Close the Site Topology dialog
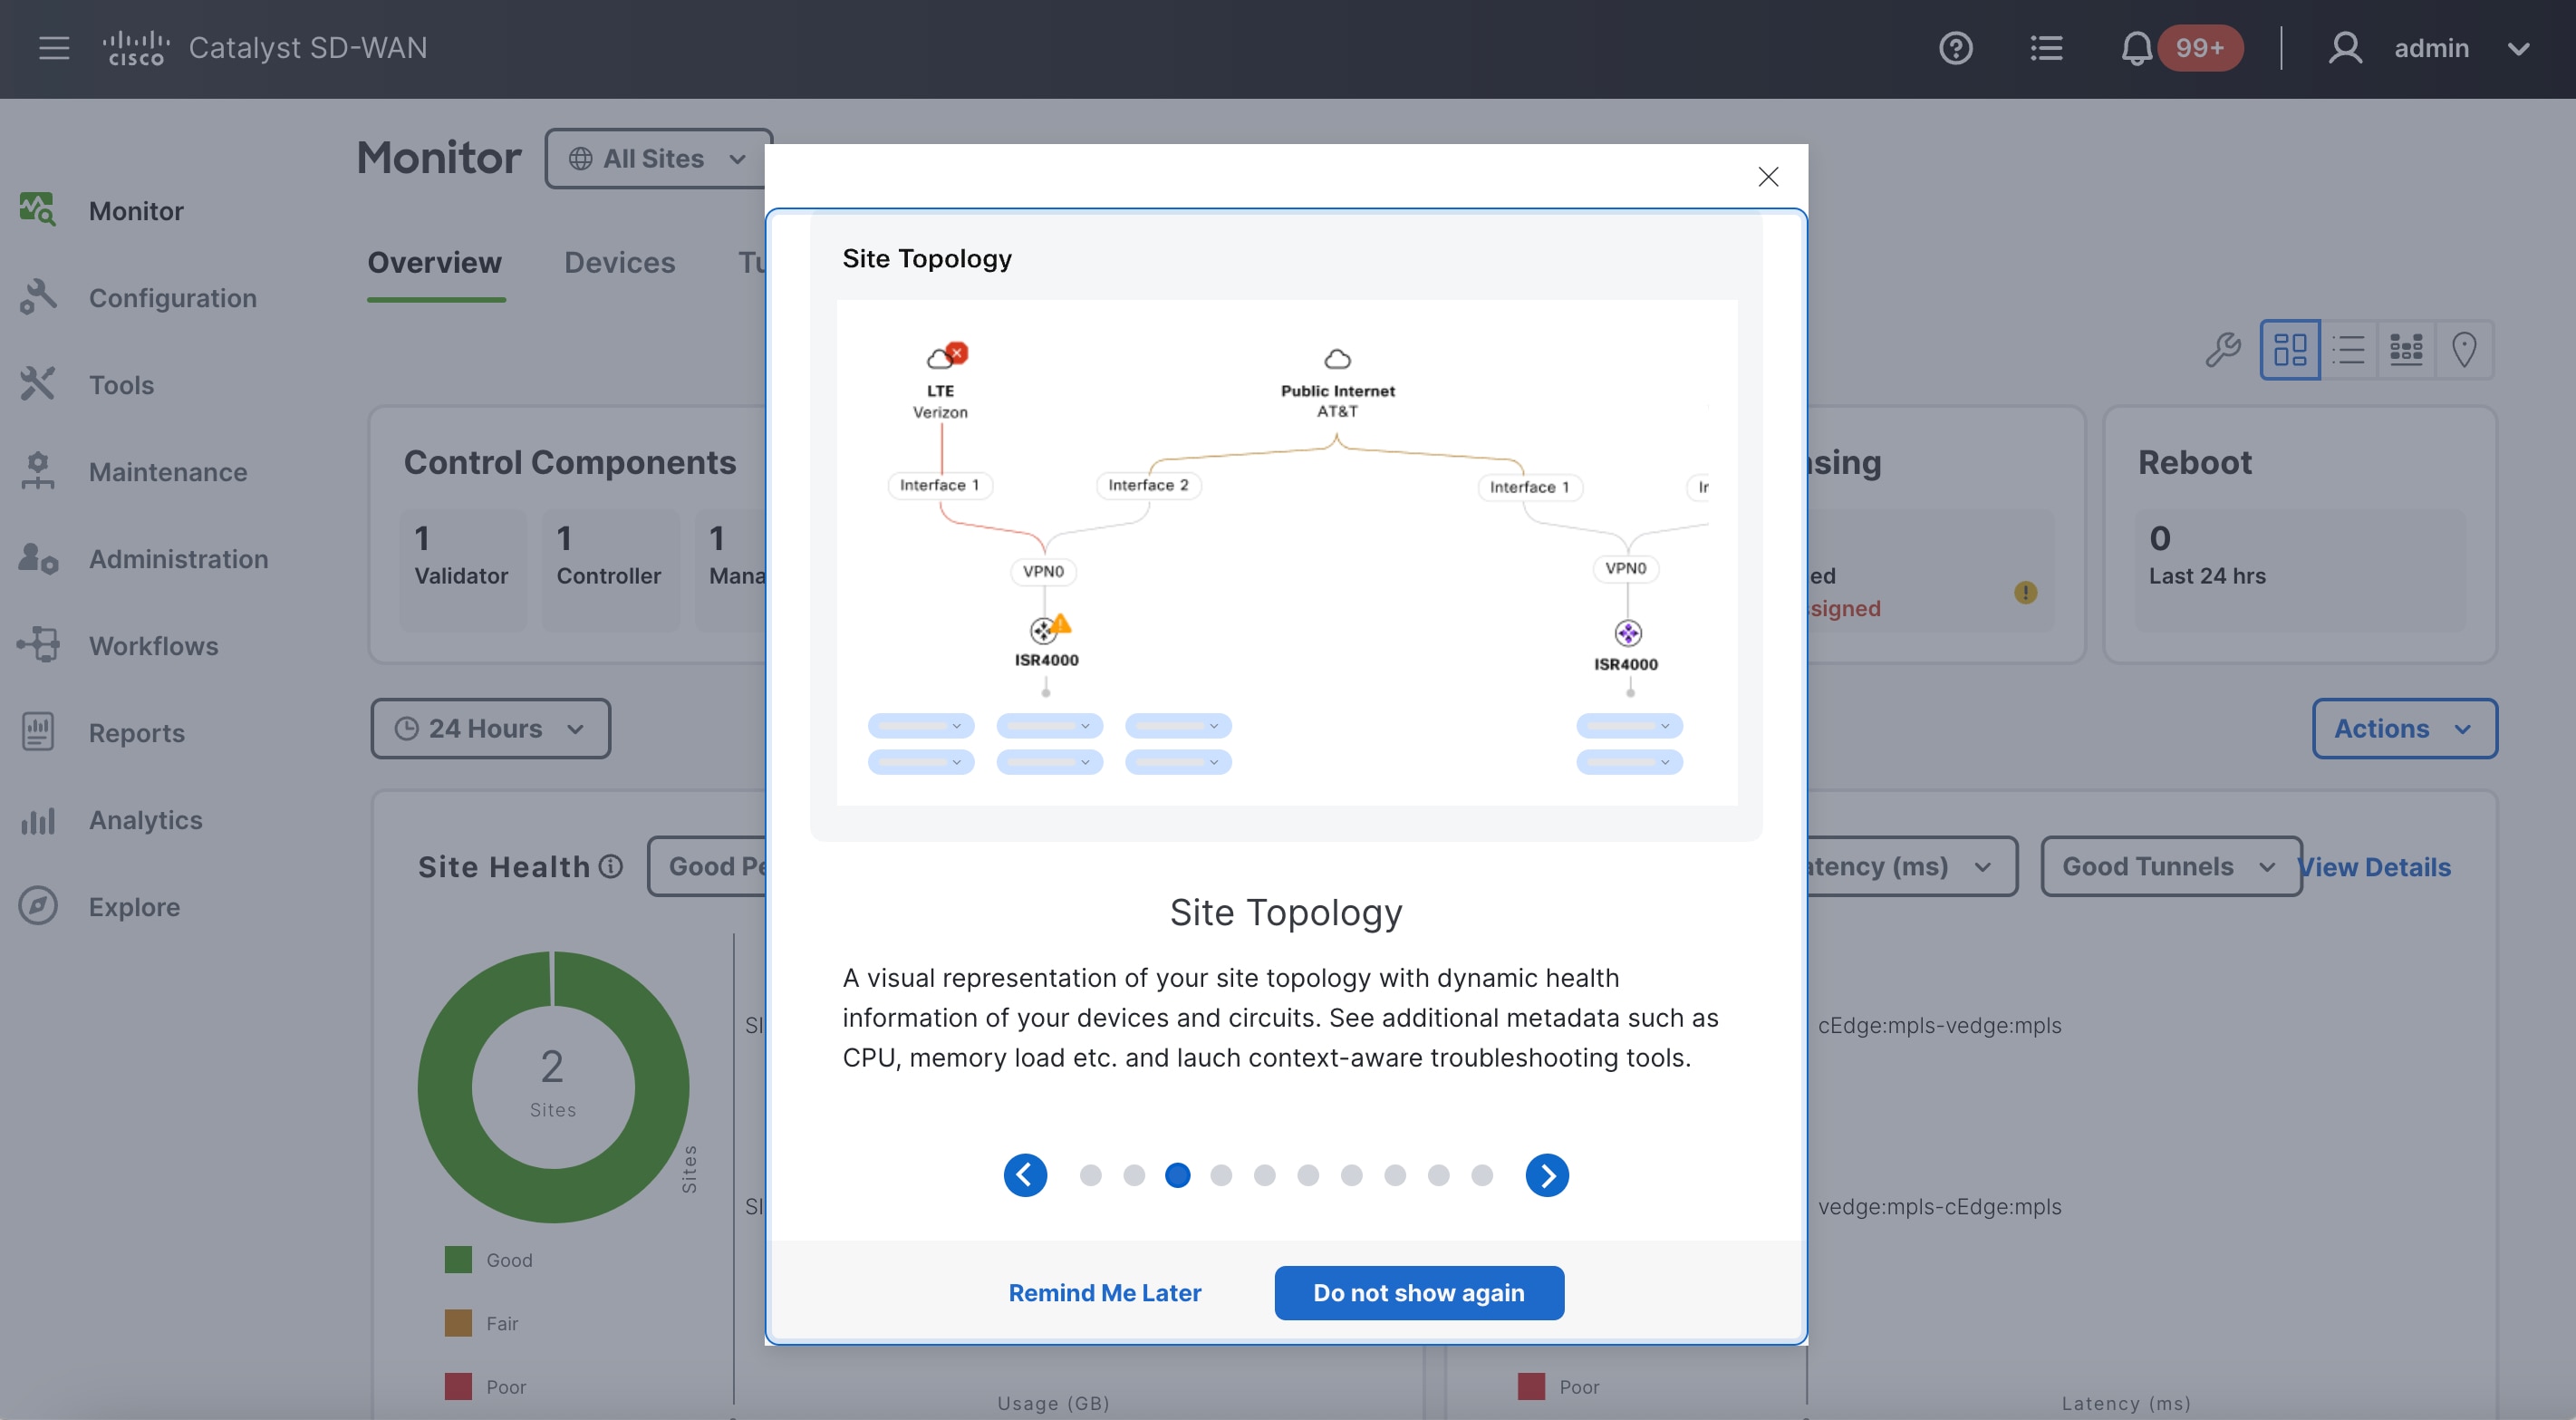The width and height of the screenshot is (2576, 1420). (1767, 176)
